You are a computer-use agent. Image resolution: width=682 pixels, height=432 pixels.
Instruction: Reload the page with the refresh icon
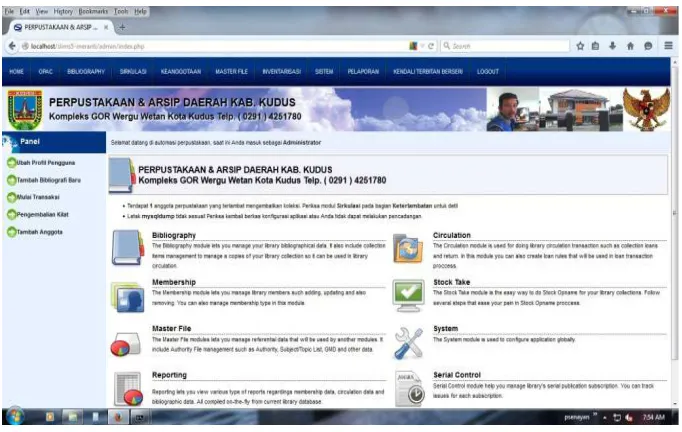tap(431, 46)
